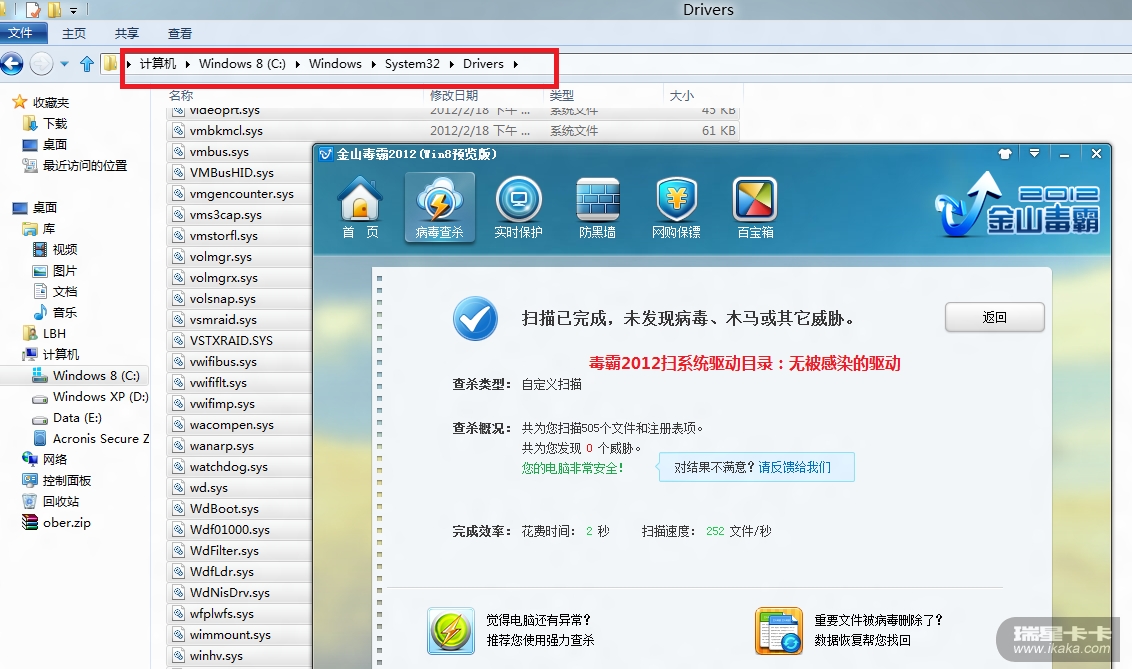Click the 数据恢复 recovery icon
The height and width of the screenshot is (669, 1132).
click(x=779, y=631)
